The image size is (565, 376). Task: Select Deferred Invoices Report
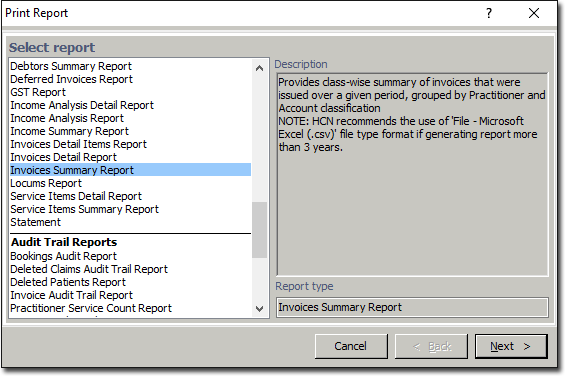coord(71,79)
